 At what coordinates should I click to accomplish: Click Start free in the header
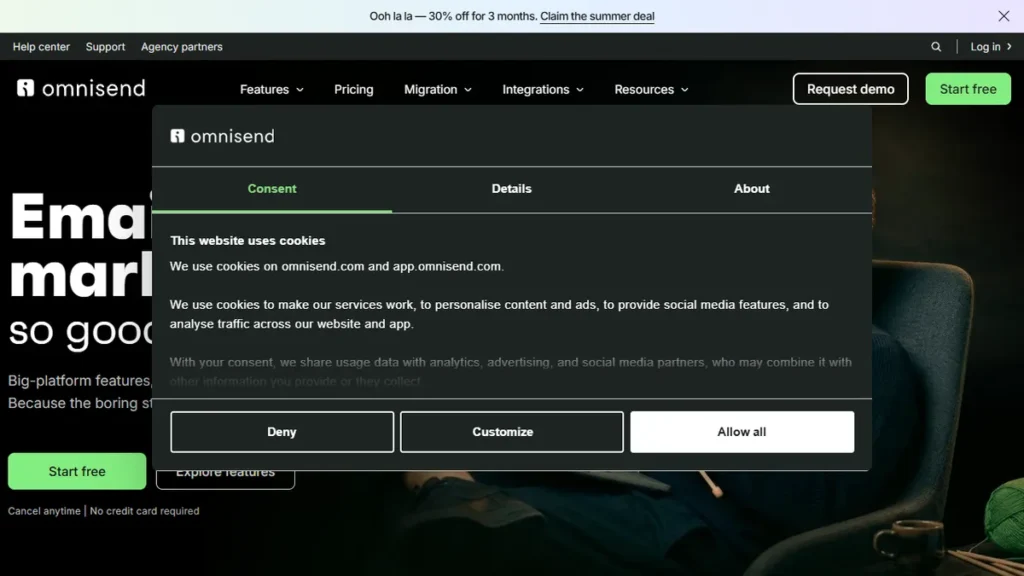968,89
